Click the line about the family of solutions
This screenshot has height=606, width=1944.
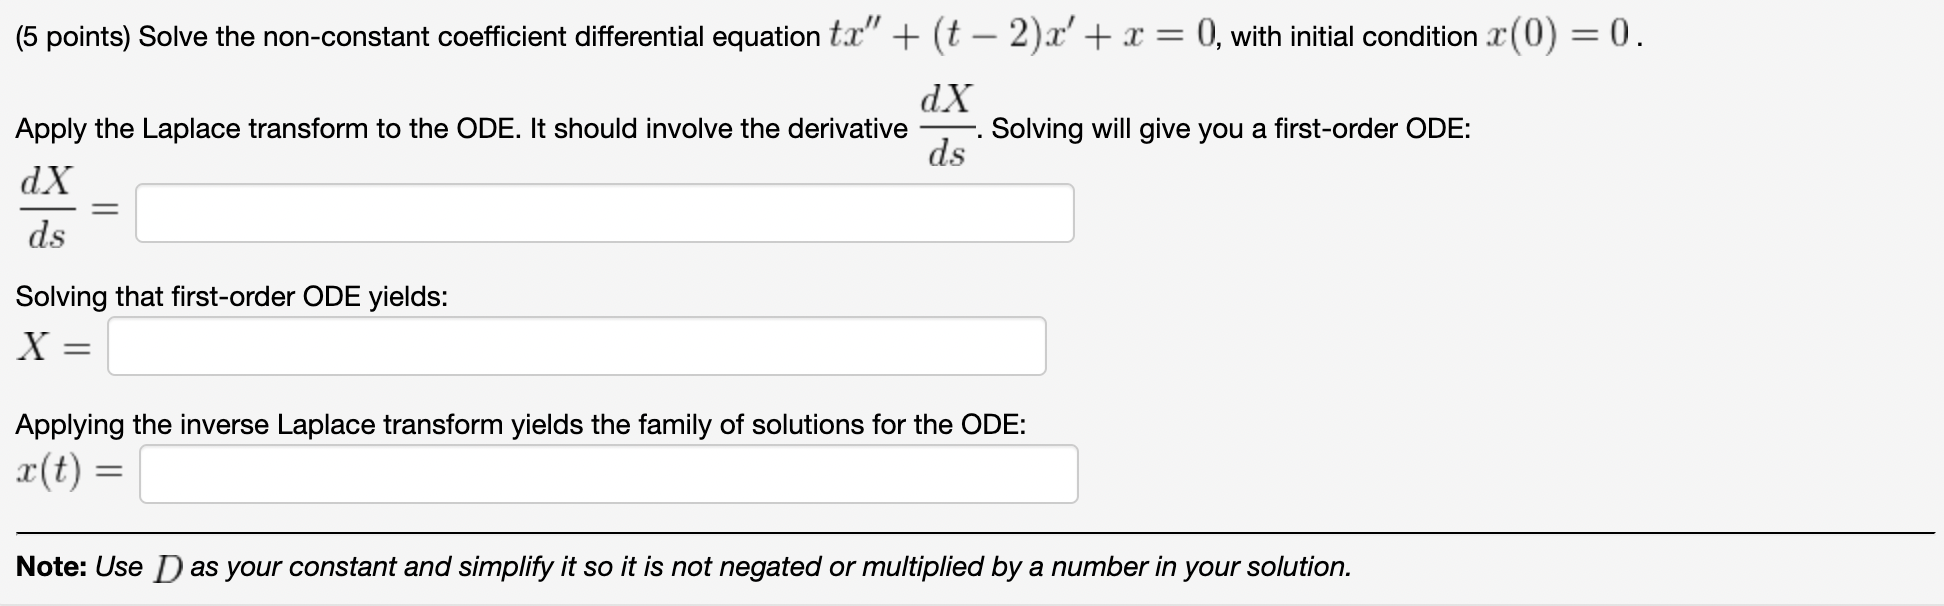[x=518, y=424]
